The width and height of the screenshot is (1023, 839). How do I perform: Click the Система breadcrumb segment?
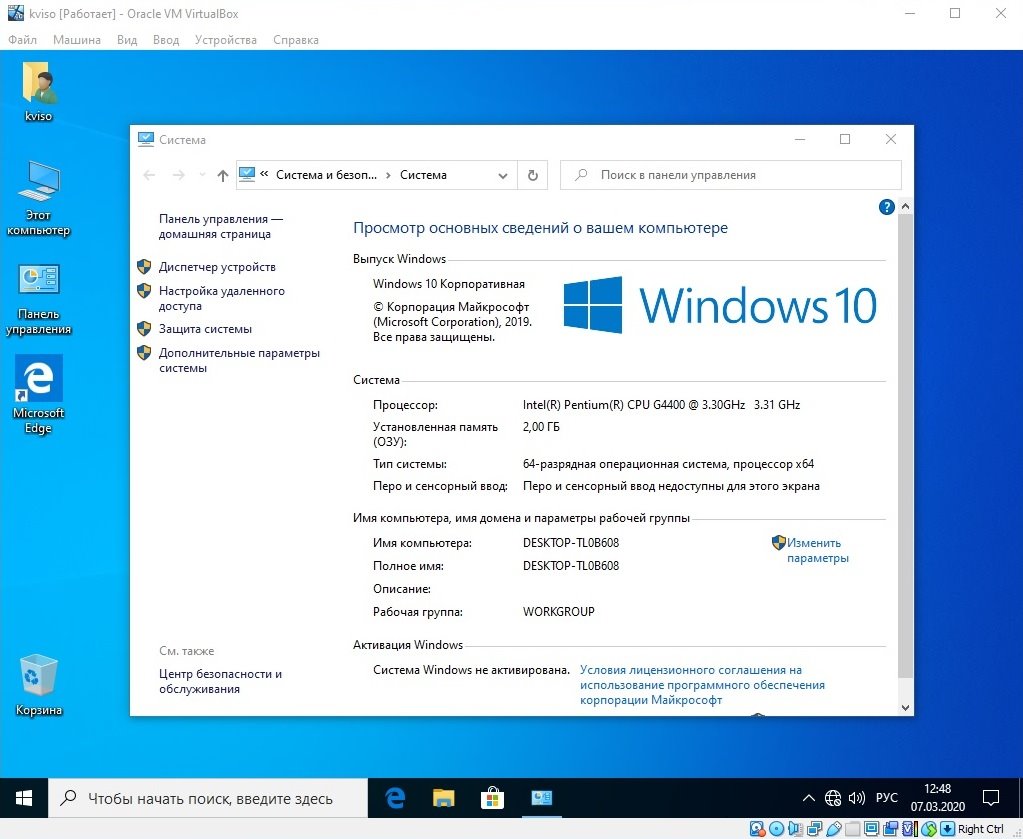[423, 175]
